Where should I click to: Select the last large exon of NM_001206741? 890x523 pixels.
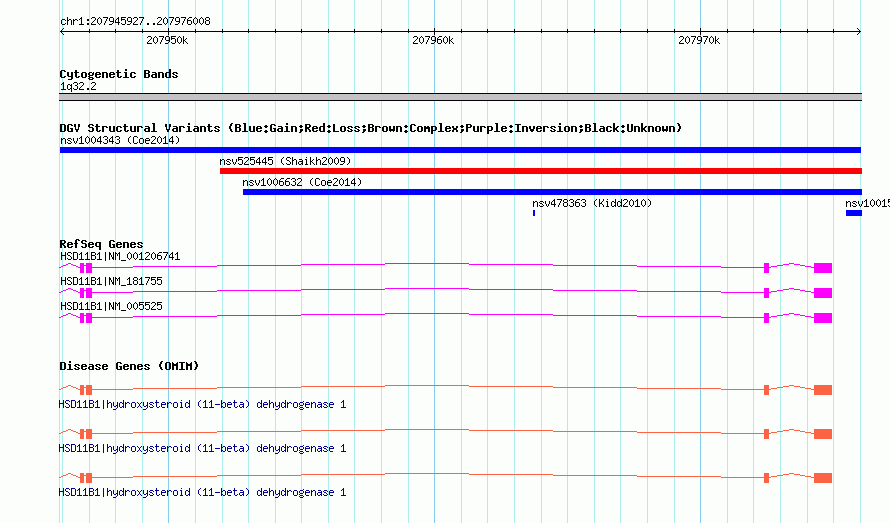[x=823, y=268]
